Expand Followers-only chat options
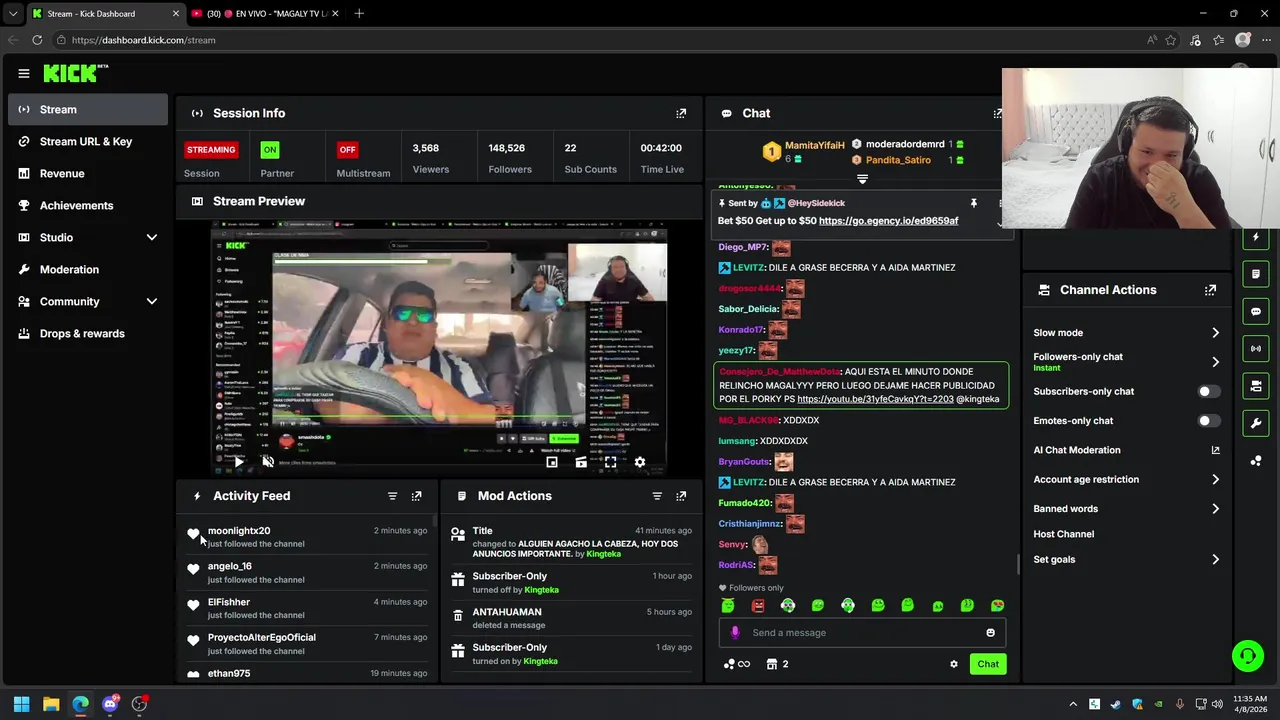1280x720 pixels. [x=1215, y=362]
